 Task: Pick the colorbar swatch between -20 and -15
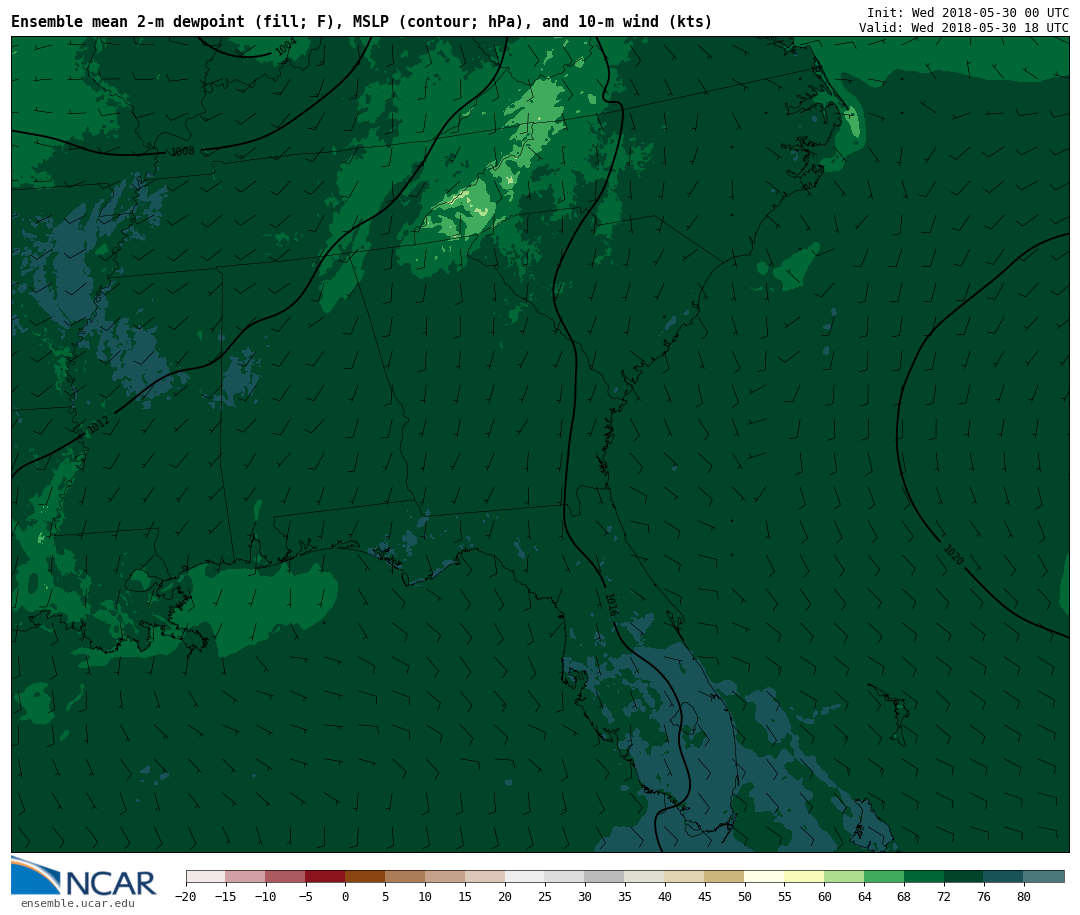(x=206, y=876)
